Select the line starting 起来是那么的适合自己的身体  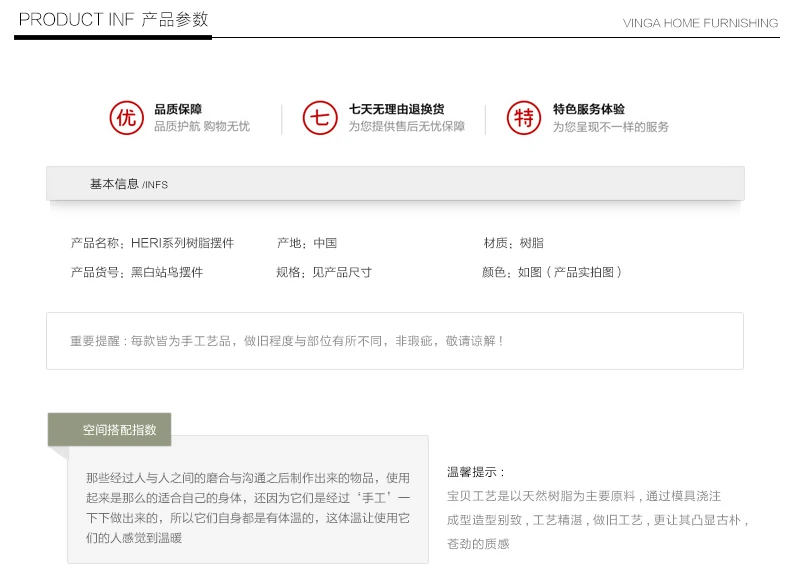(x=247, y=498)
